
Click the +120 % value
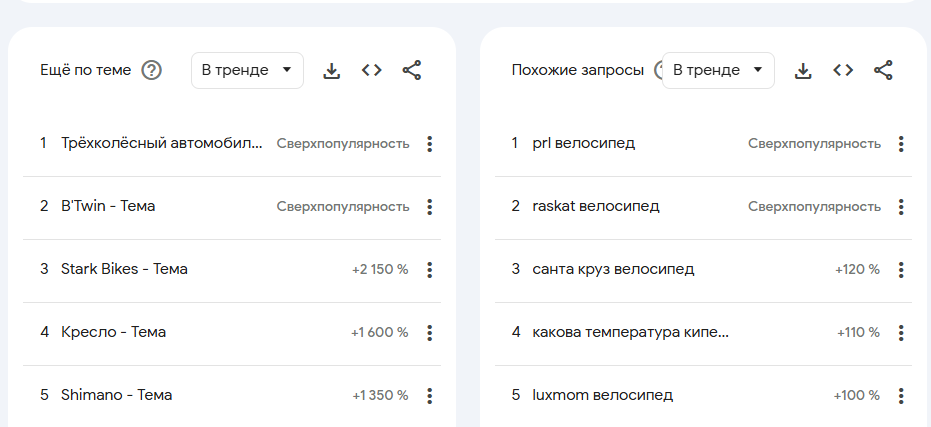coord(857,270)
